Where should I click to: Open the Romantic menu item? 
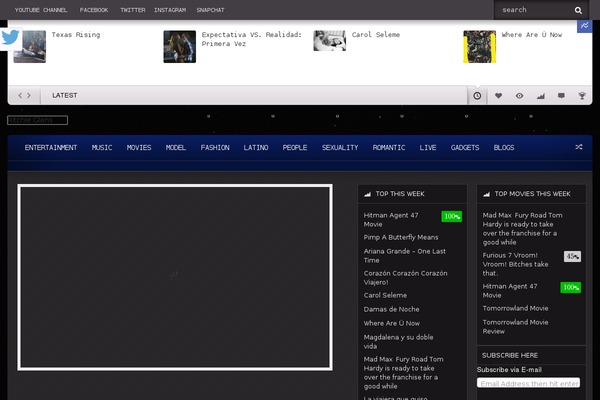(389, 148)
